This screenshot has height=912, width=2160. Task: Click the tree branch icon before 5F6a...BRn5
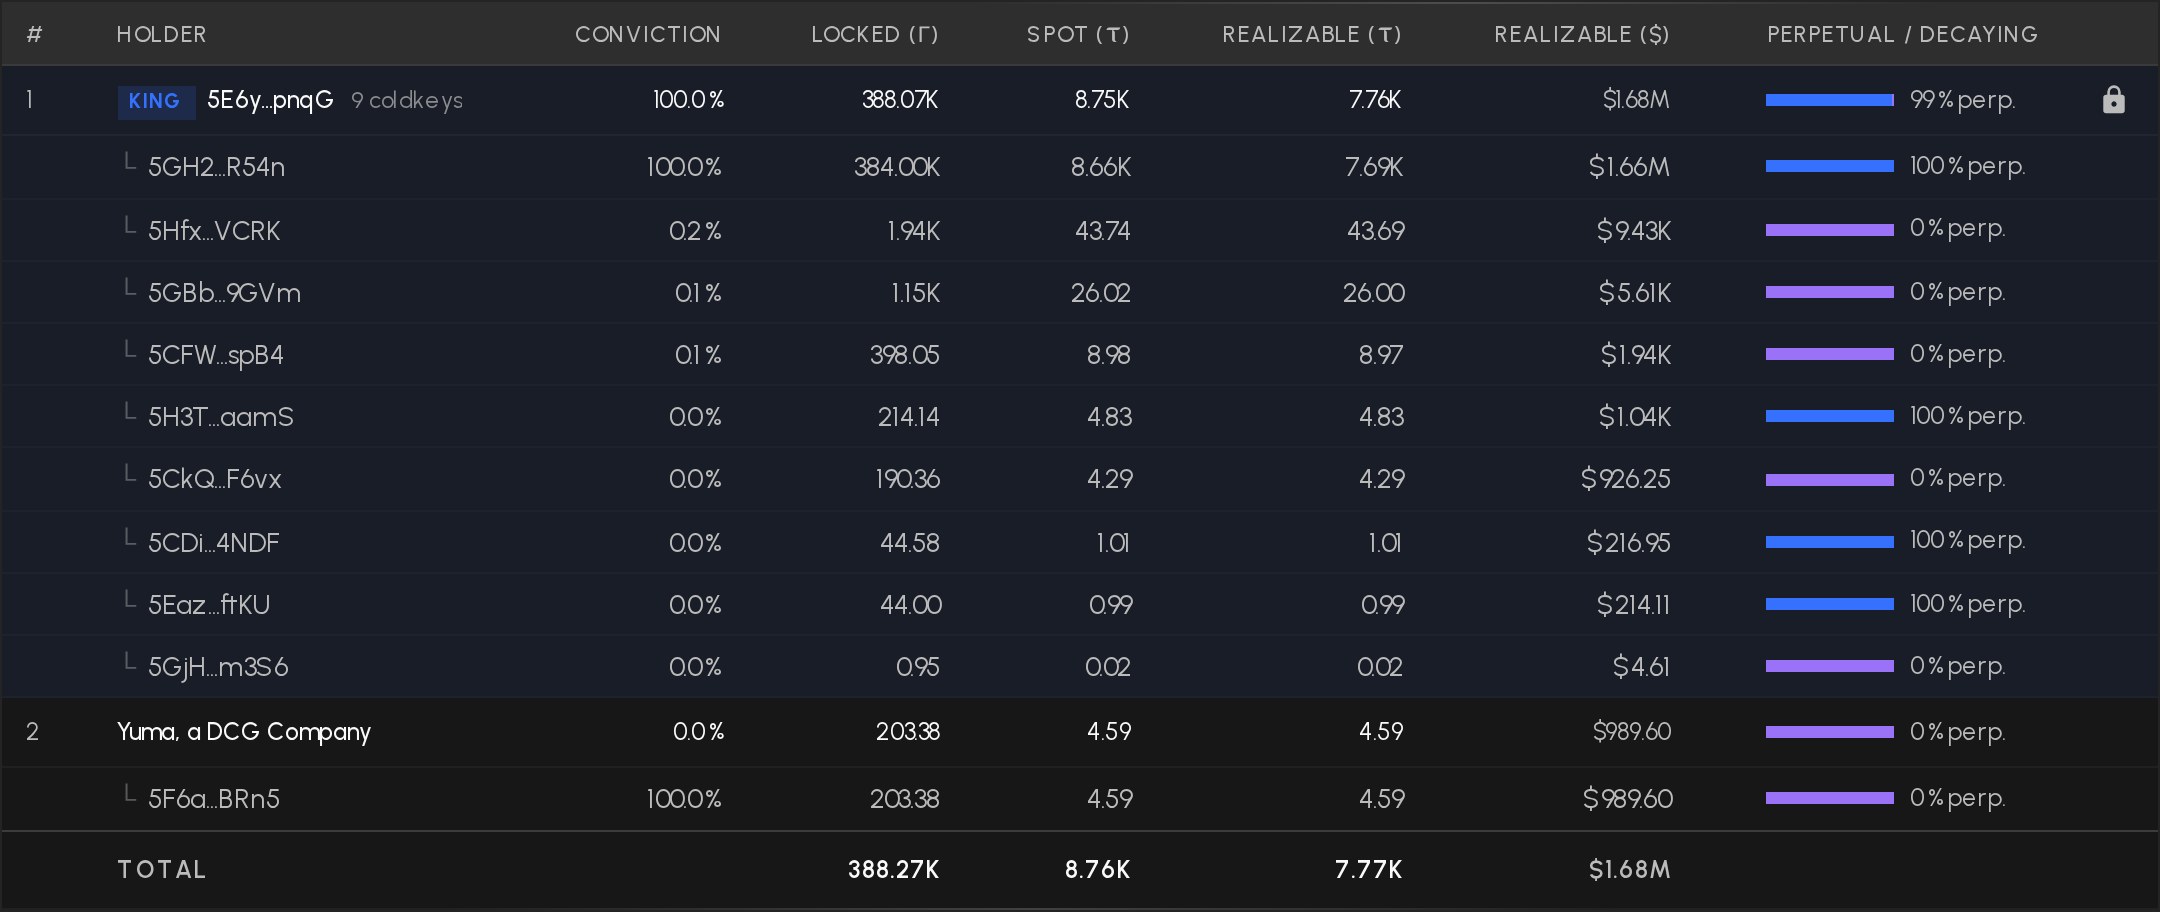(x=129, y=795)
